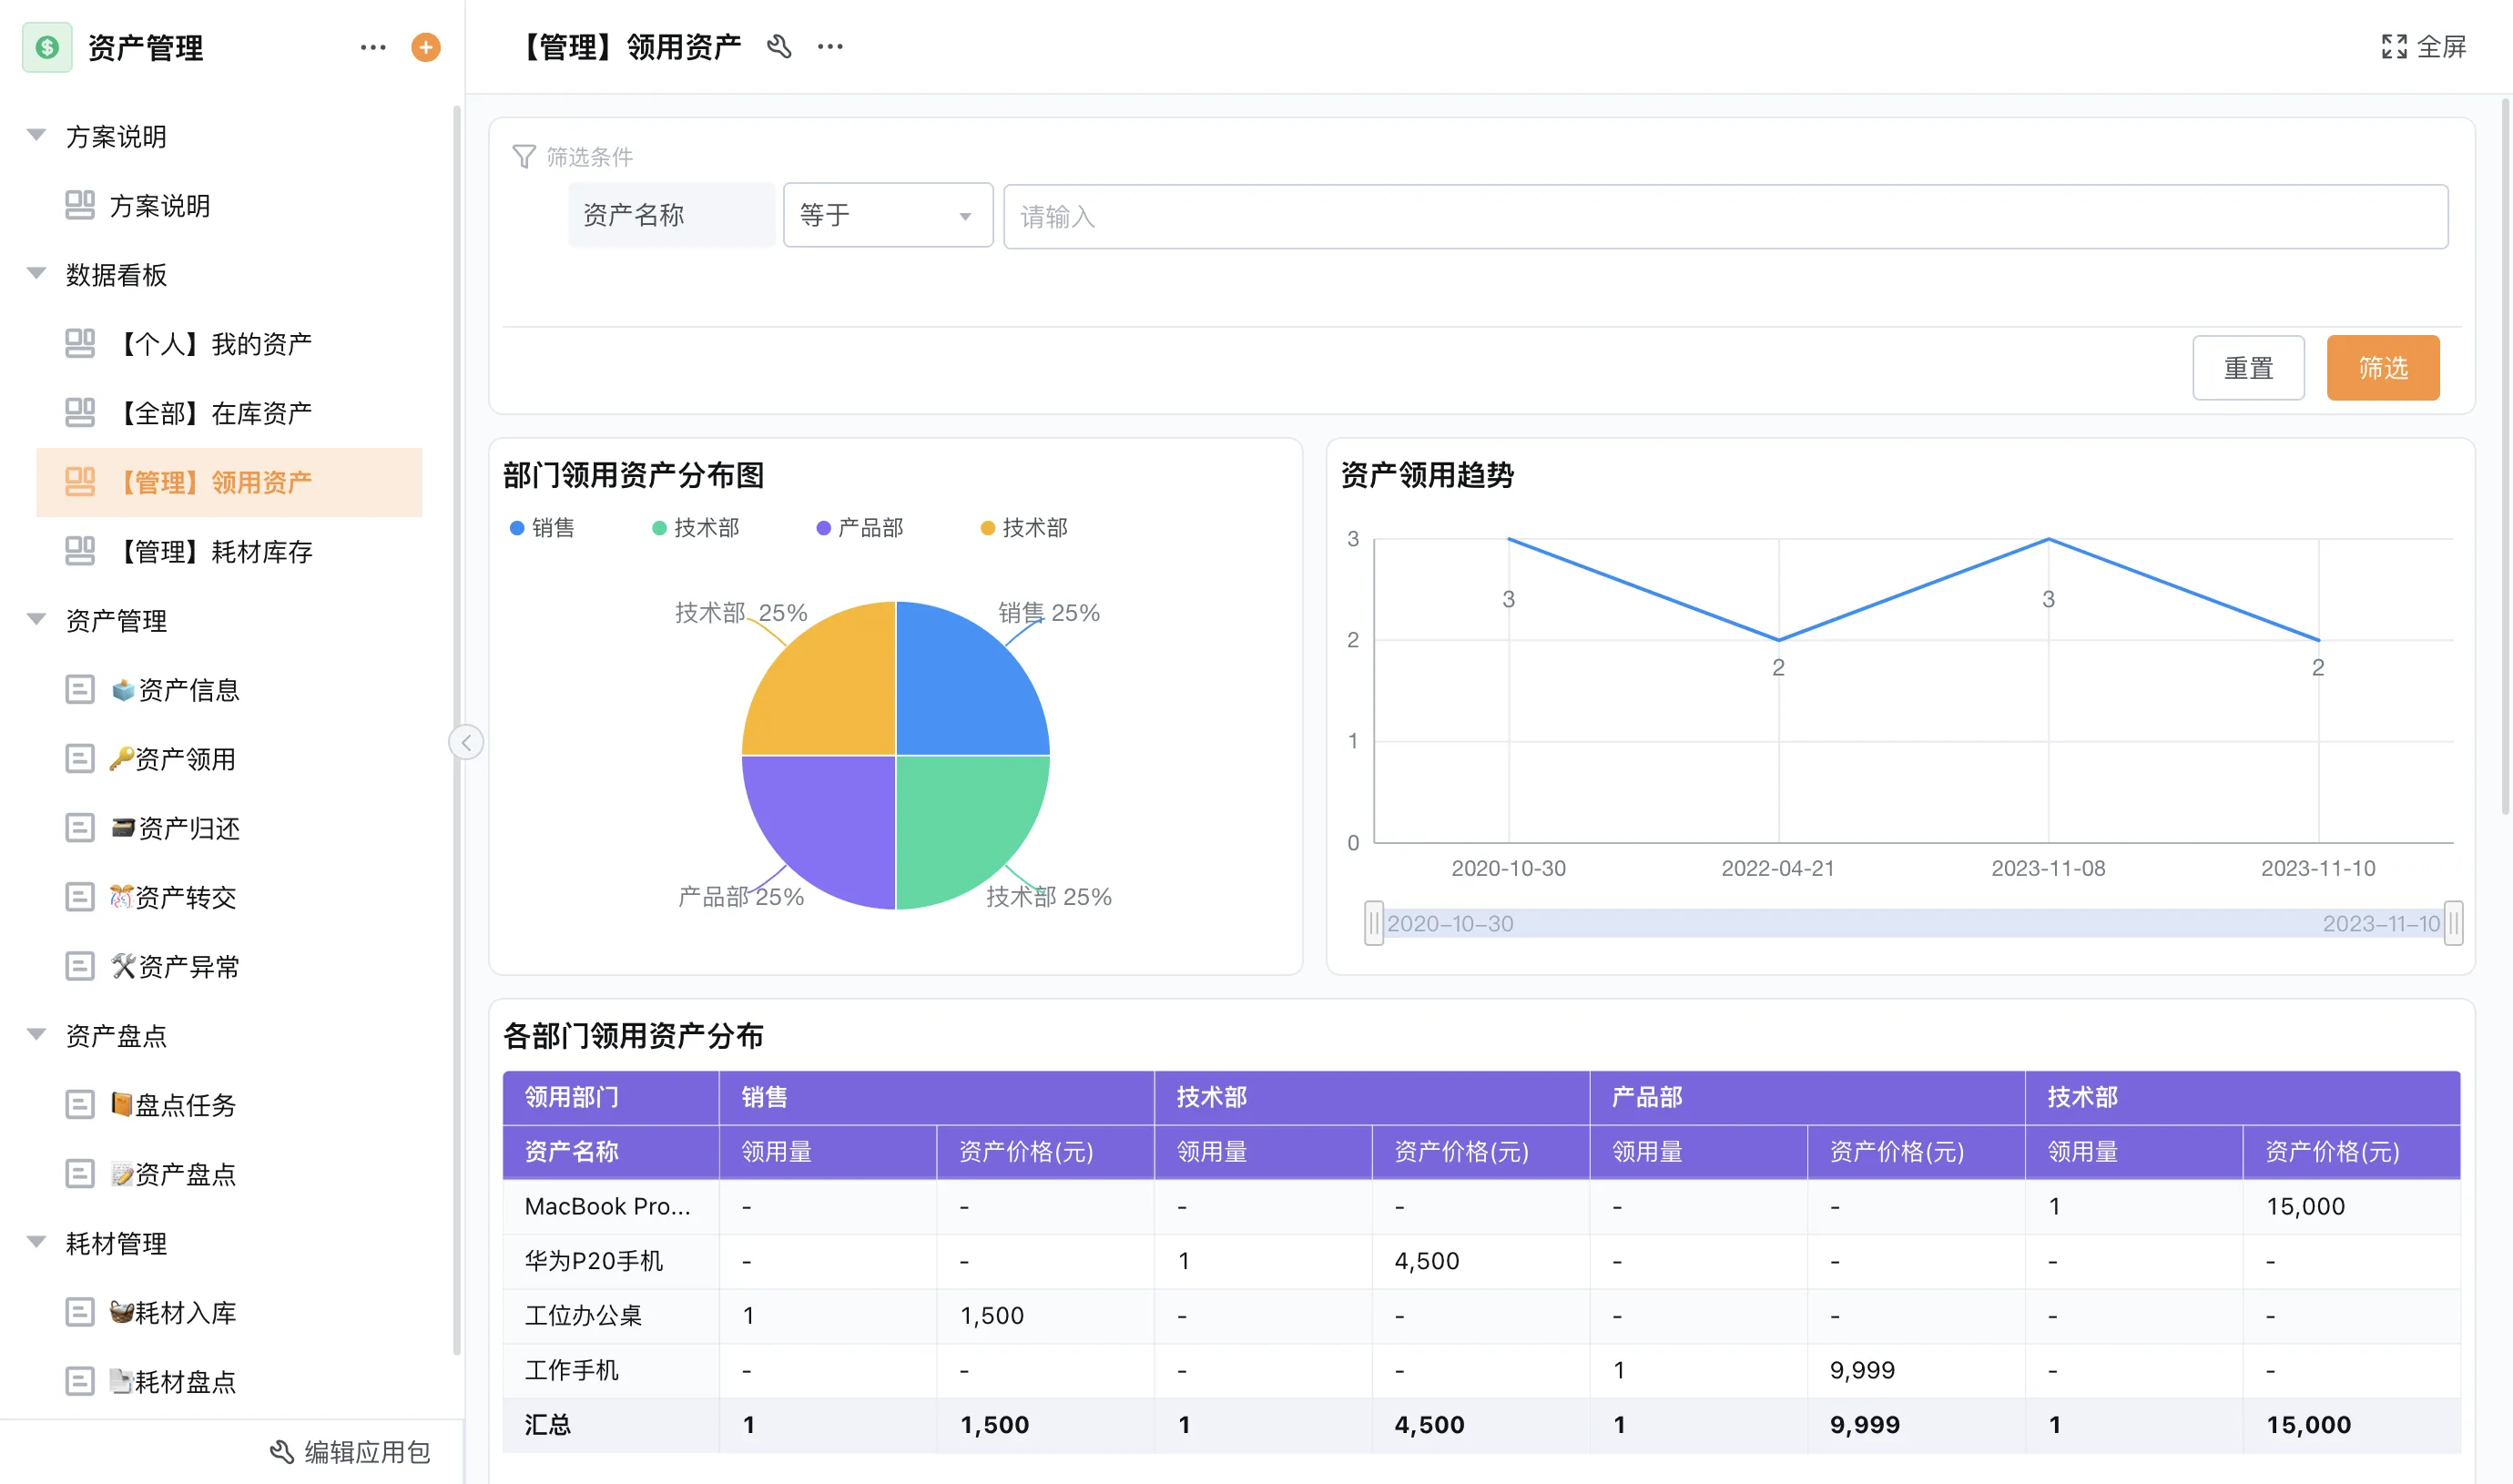The height and width of the screenshot is (1484, 2513).
Task: Click the green dollar app logo icon
Action: pos(47,47)
